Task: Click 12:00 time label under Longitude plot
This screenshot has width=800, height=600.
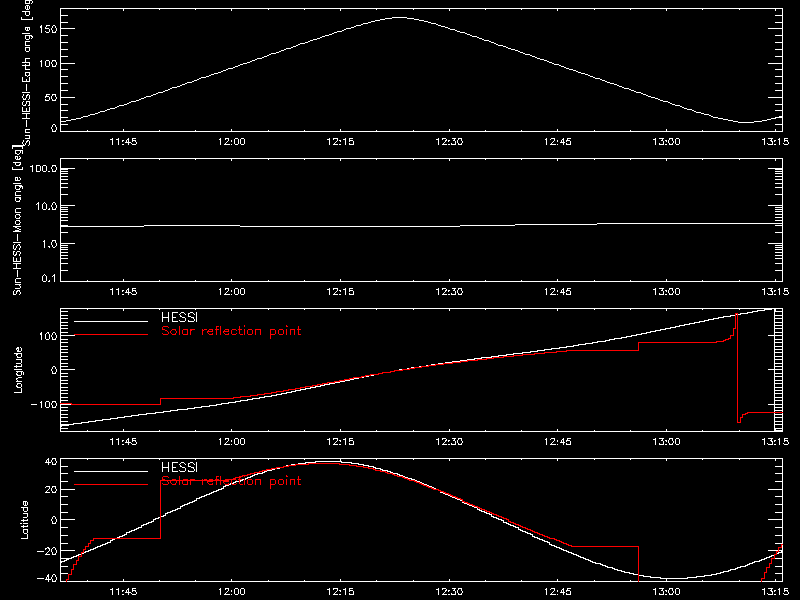Action: [232, 441]
